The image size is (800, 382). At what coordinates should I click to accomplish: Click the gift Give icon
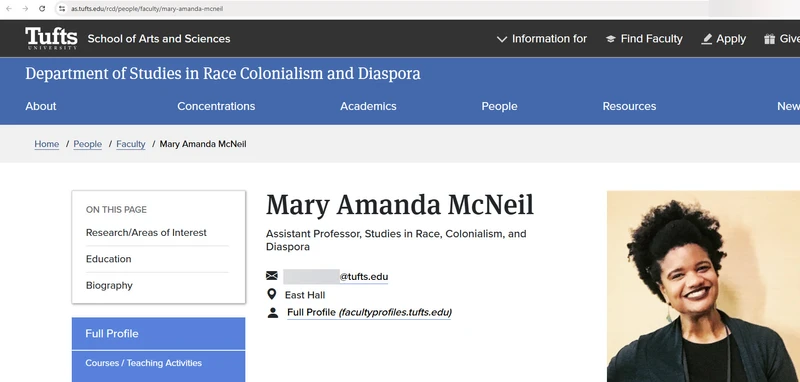769,39
